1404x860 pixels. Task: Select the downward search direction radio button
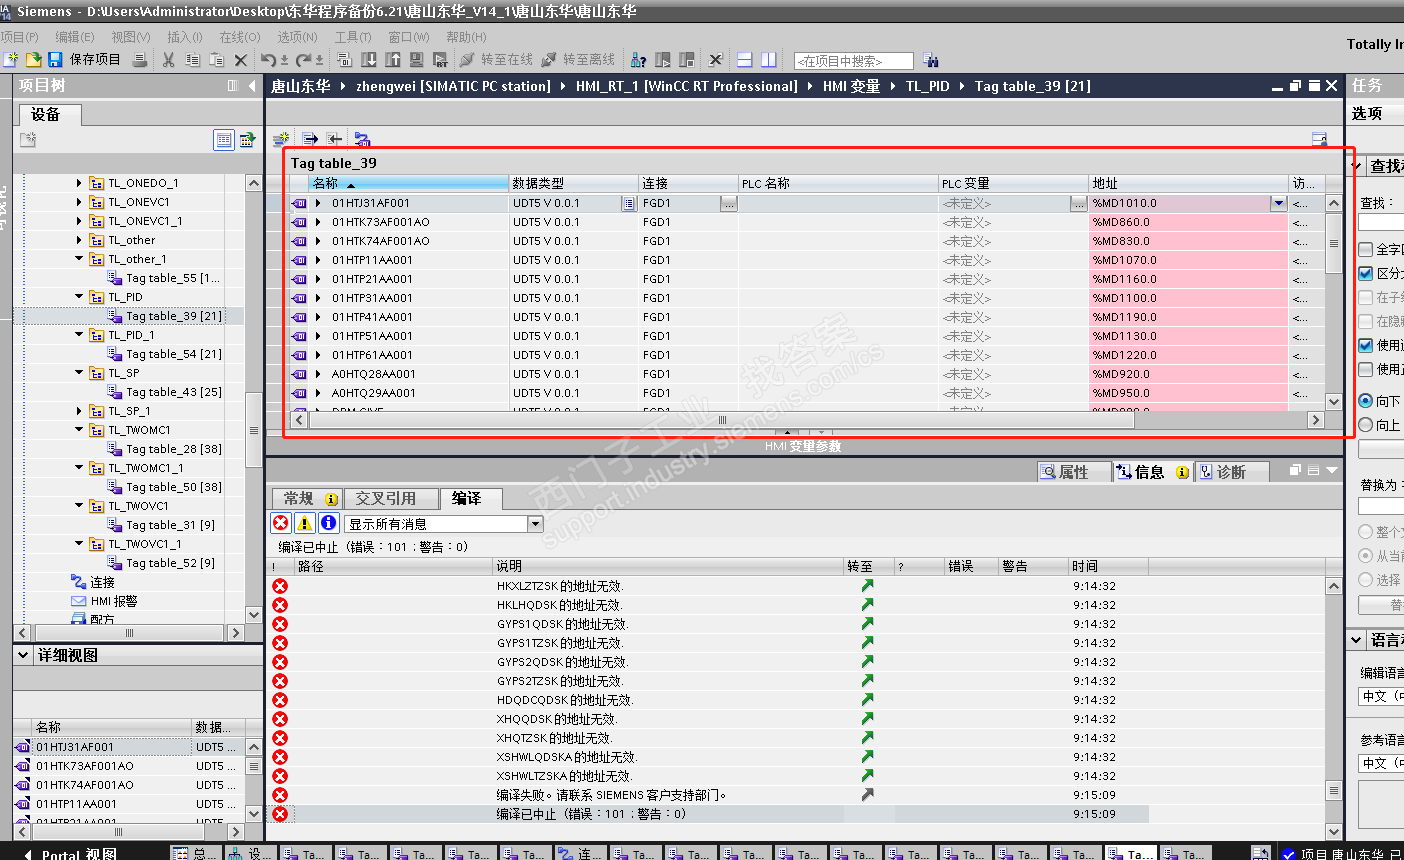coord(1366,401)
